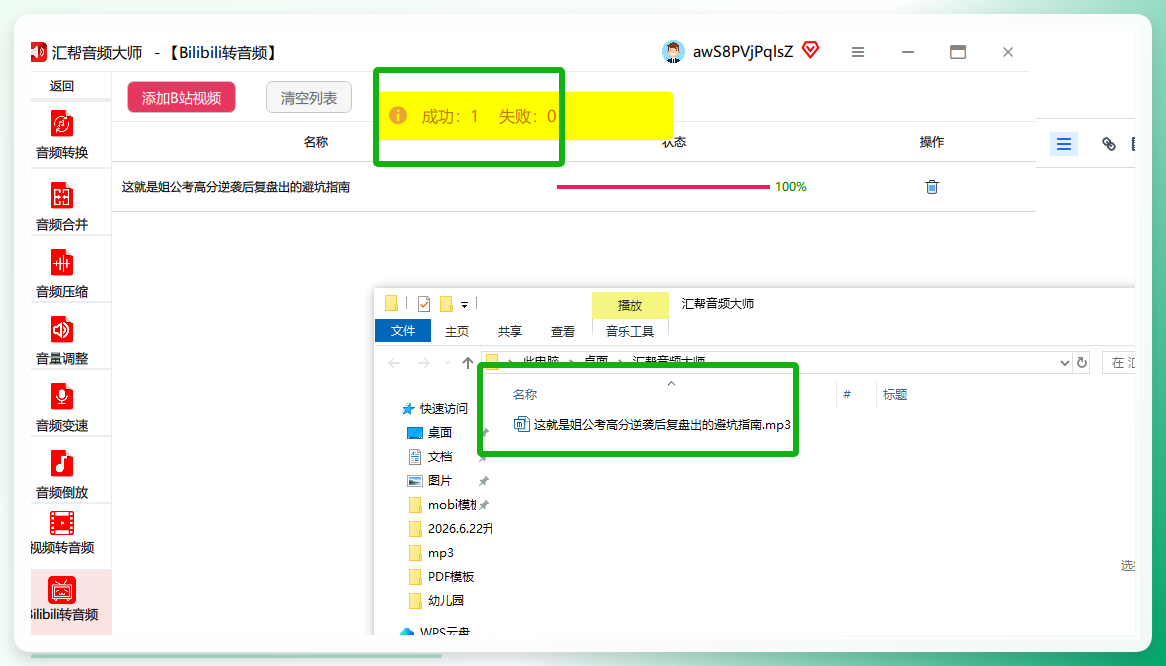Open the recent locations dropdown arrow
The height and width of the screenshot is (666, 1166).
point(447,363)
